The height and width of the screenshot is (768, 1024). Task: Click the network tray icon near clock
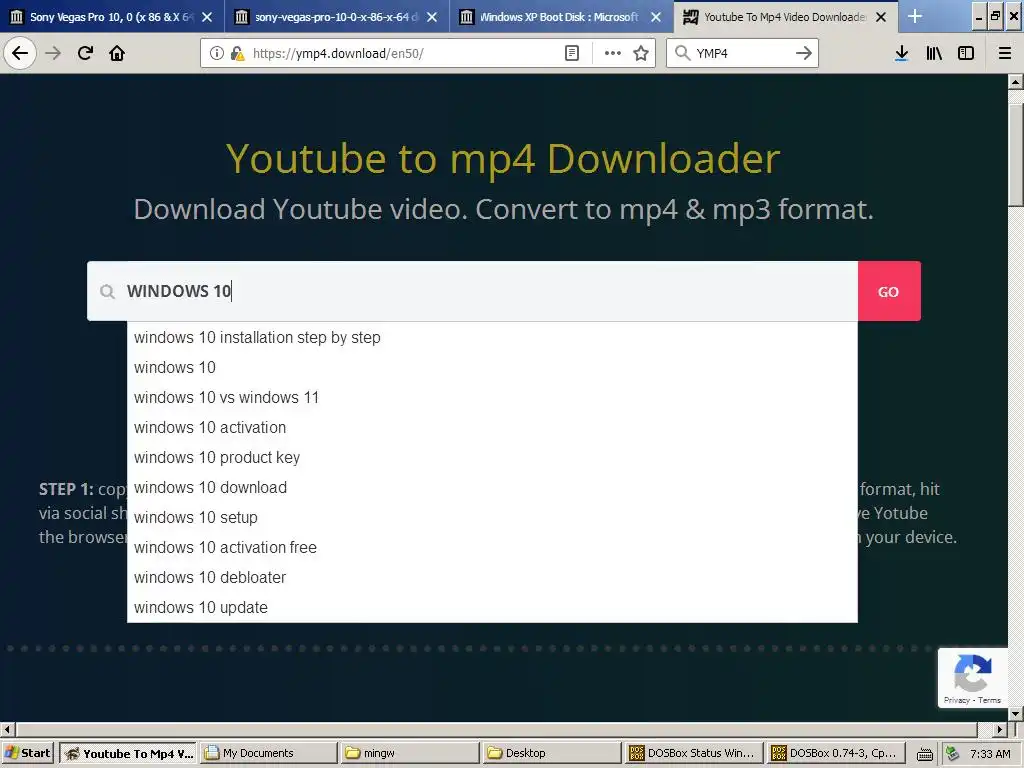tap(952, 753)
